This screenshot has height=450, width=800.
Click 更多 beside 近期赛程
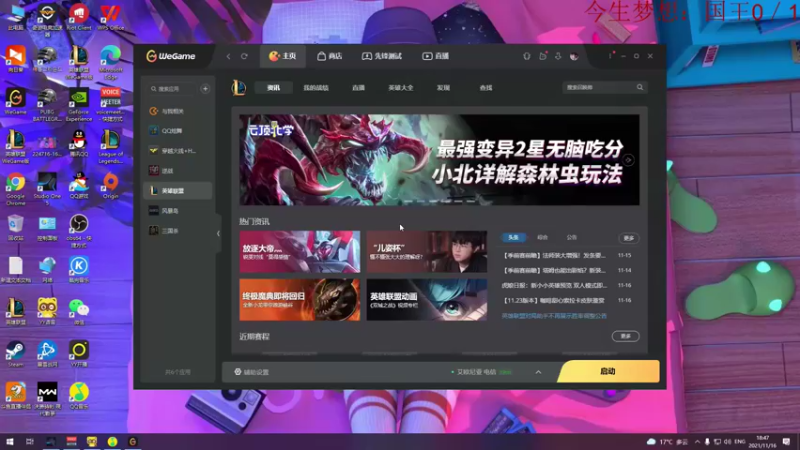(x=626, y=336)
